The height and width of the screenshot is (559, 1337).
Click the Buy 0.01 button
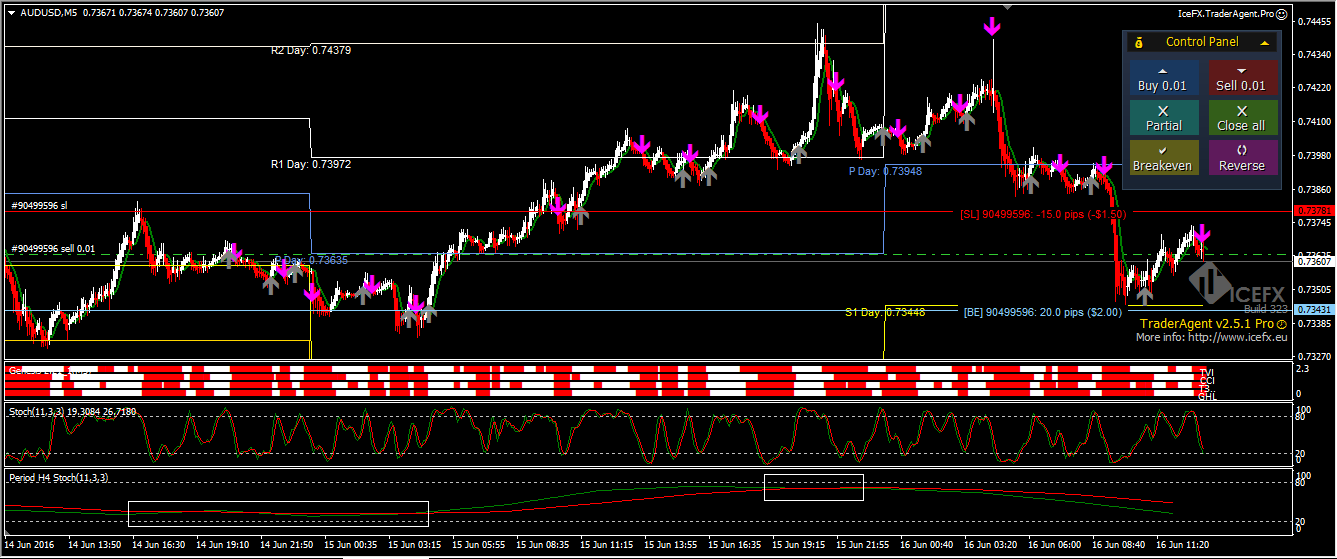[1162, 79]
